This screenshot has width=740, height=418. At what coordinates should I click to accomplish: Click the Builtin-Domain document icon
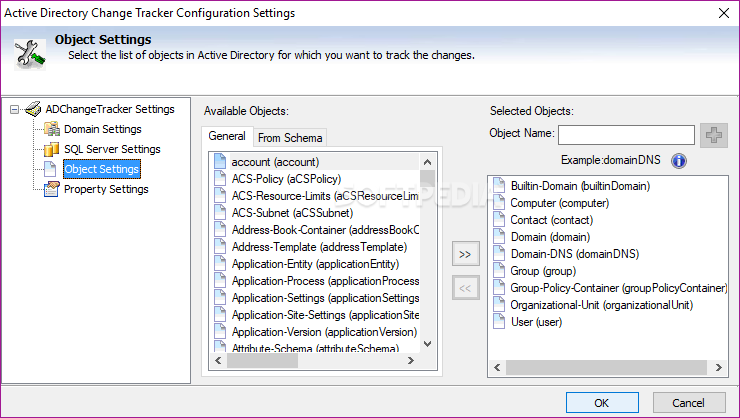point(499,185)
